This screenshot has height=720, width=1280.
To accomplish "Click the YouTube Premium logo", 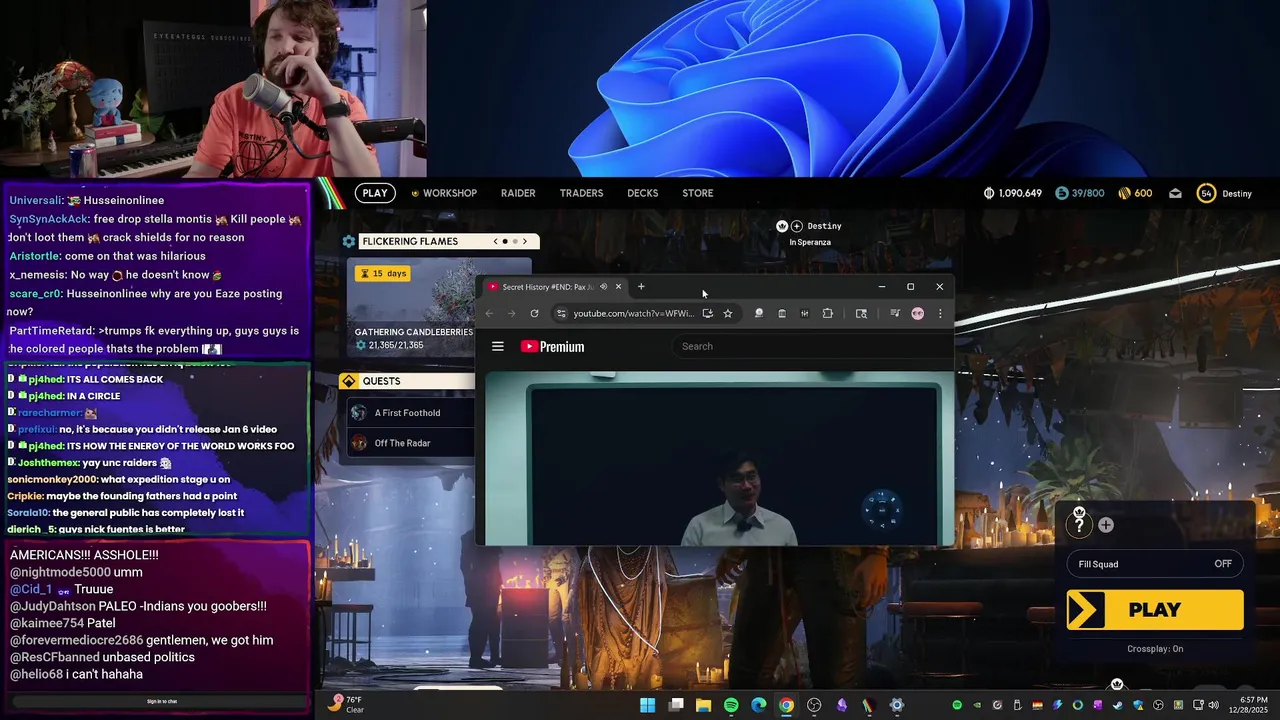I will click(x=552, y=347).
